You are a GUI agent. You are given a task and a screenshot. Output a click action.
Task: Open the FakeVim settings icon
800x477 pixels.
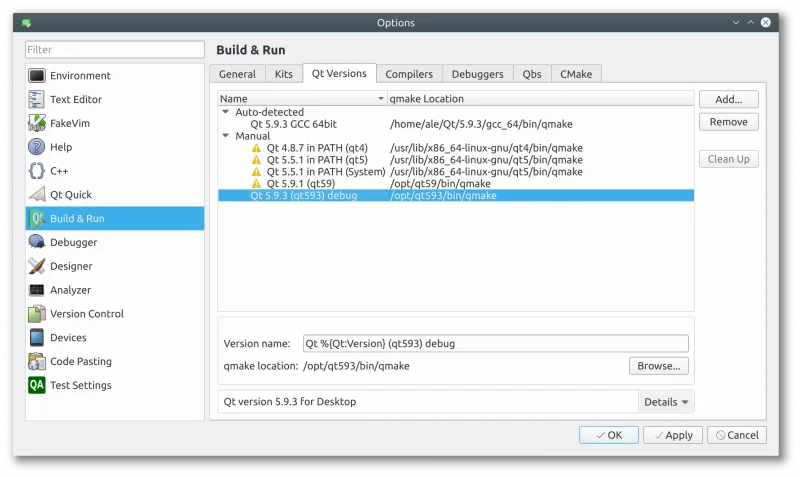tap(37, 123)
